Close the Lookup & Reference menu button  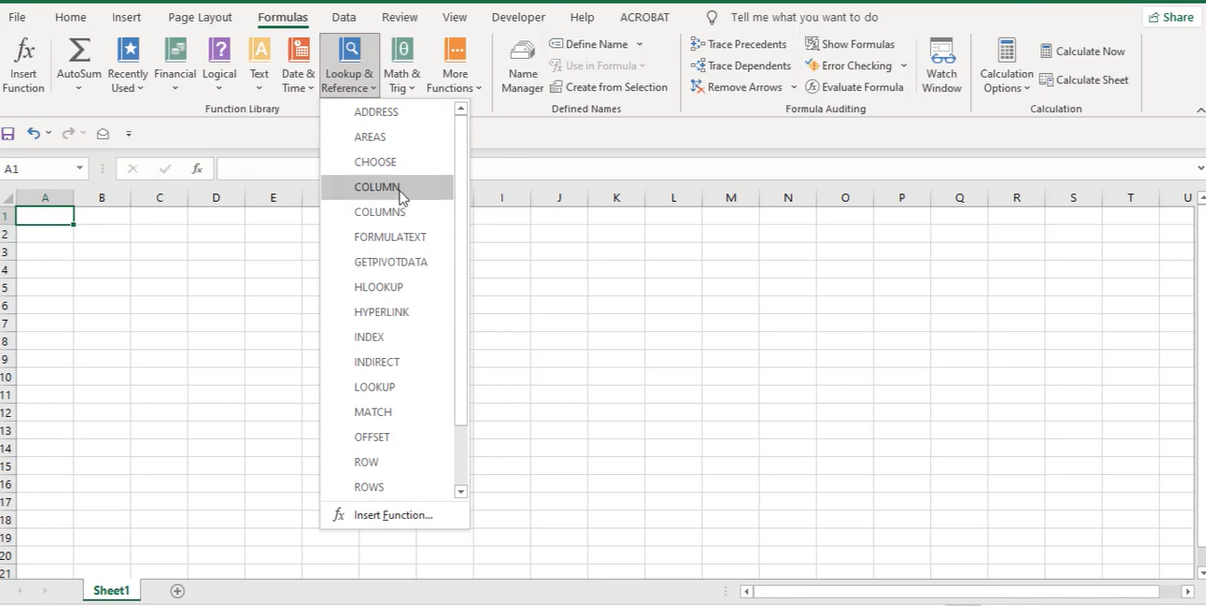pyautogui.click(x=349, y=66)
